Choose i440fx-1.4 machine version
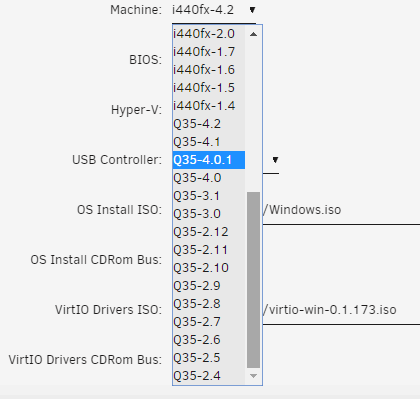 [x=209, y=106]
